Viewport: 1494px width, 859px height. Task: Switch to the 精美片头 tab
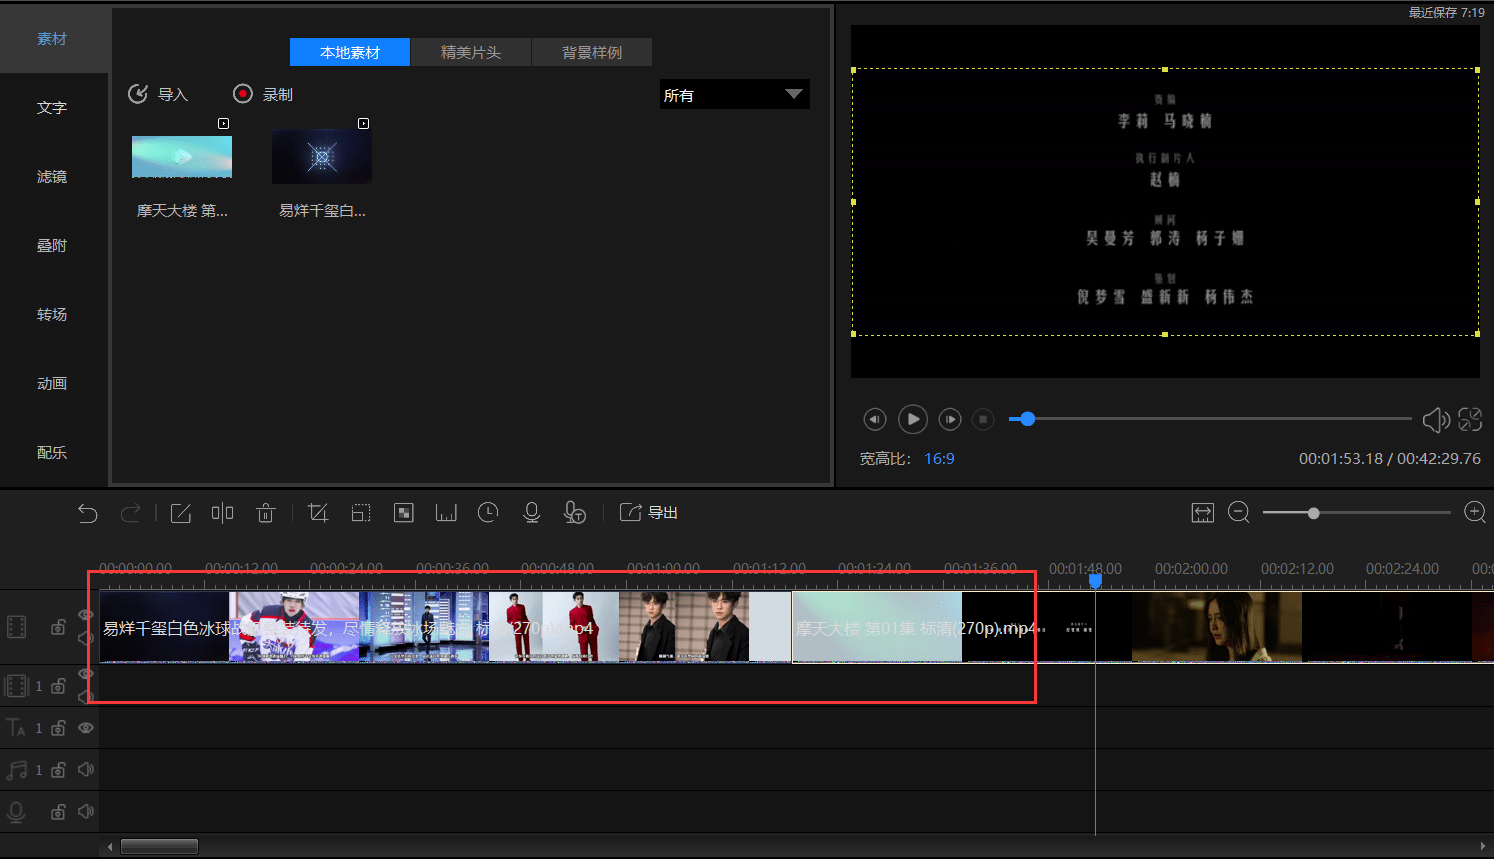[471, 52]
